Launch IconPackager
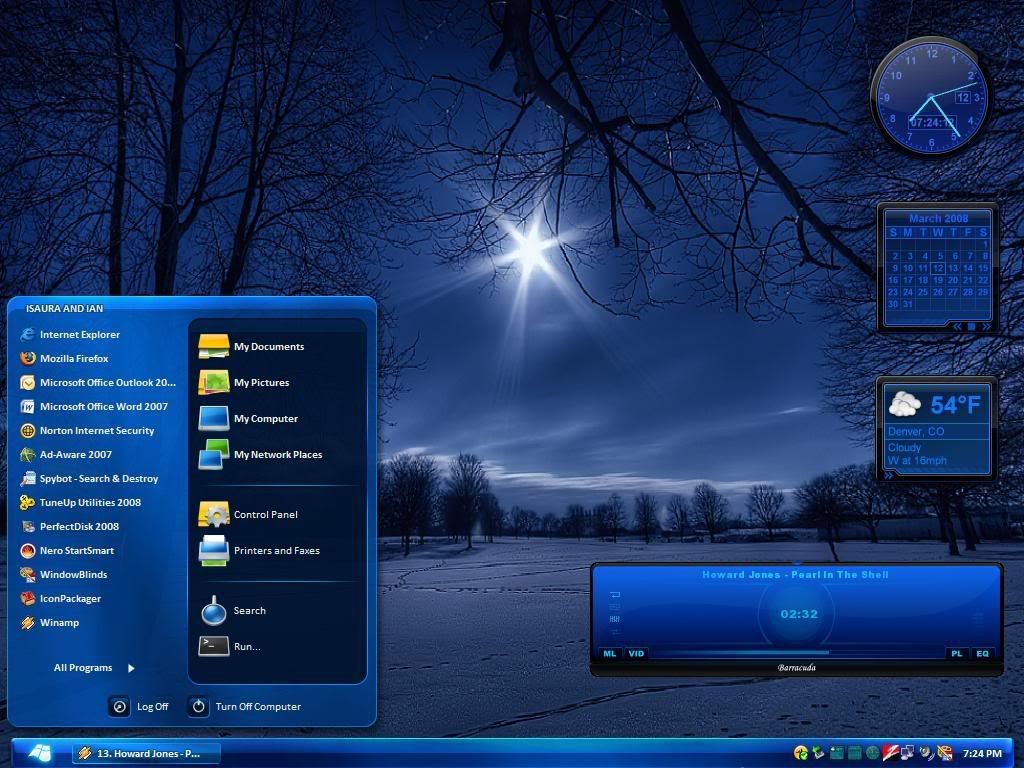 tap(61, 598)
